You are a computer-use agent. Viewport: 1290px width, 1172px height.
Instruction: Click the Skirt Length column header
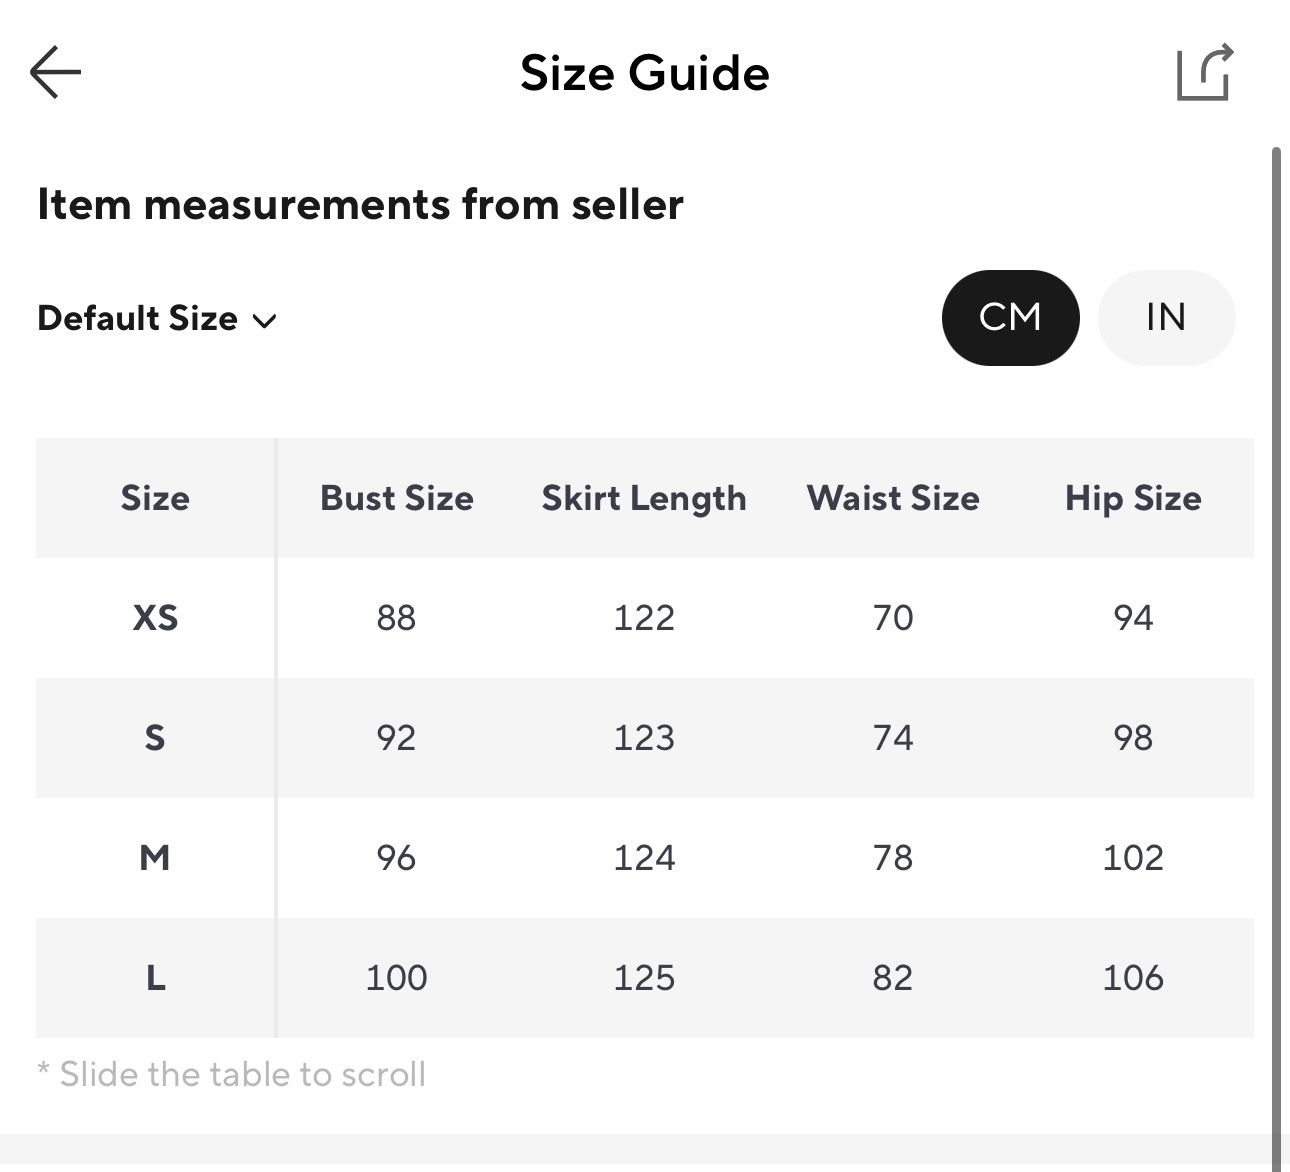click(x=644, y=498)
